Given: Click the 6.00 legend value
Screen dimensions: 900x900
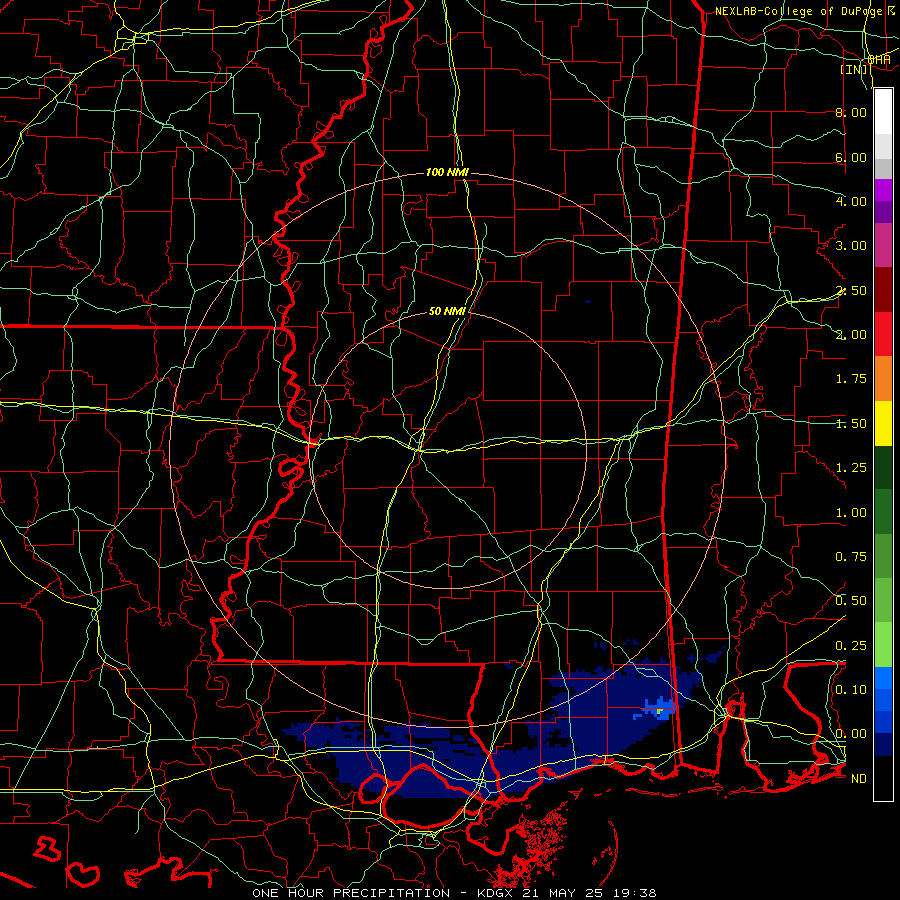Looking at the screenshot, I should 851,157.
